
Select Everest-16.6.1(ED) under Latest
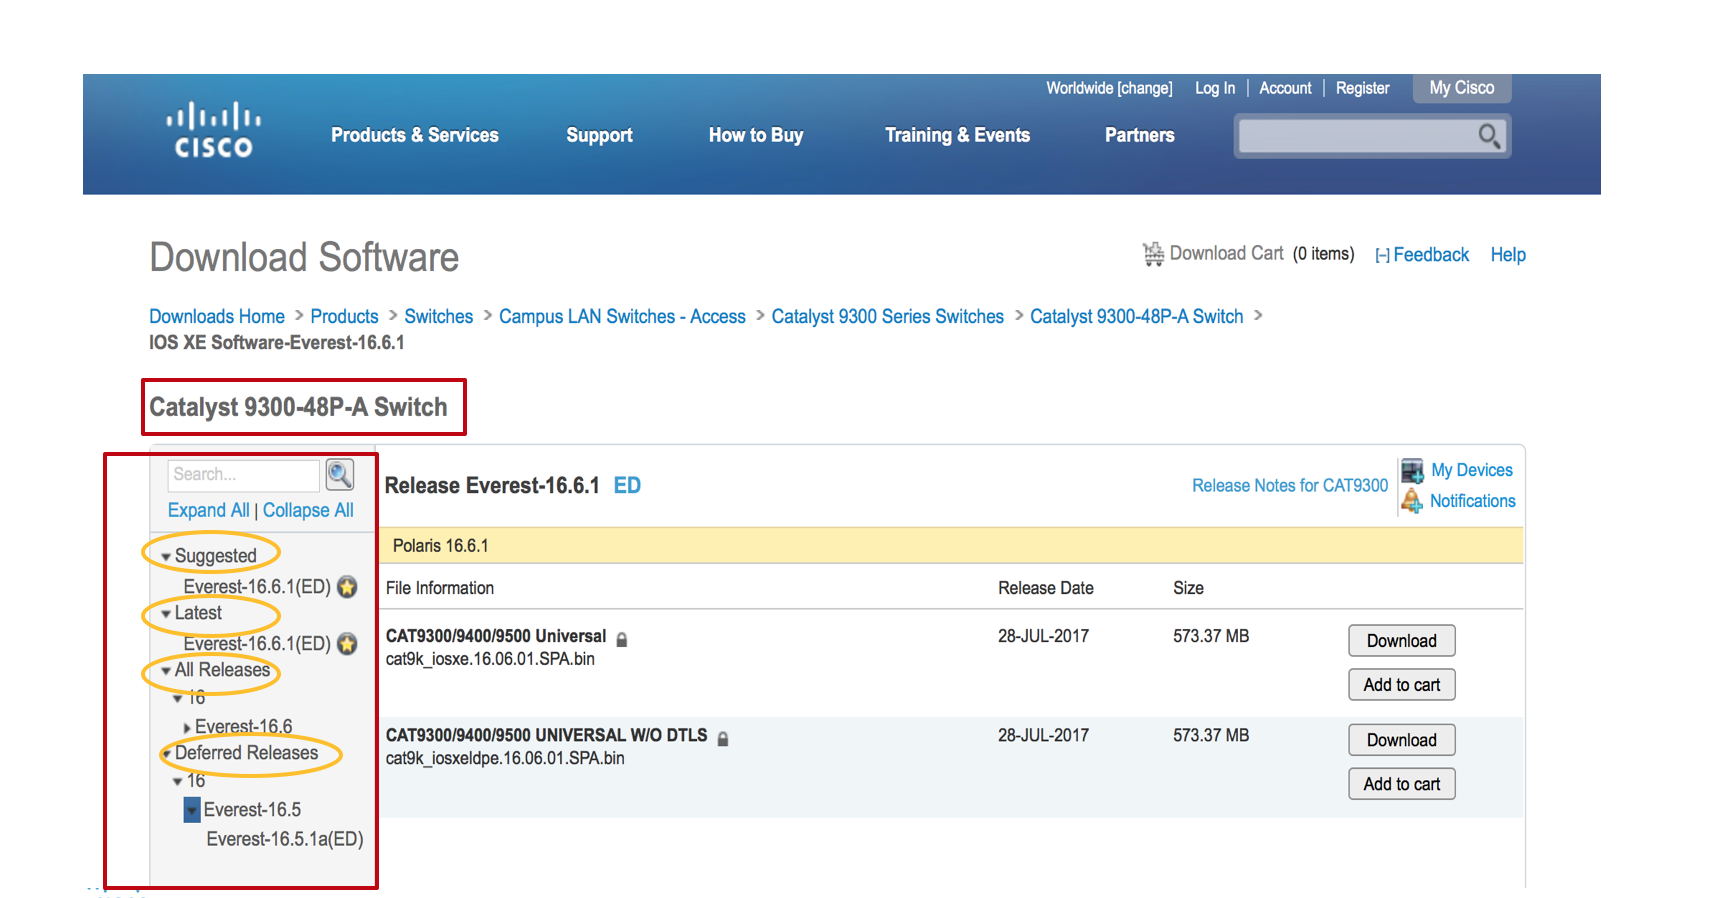click(x=257, y=644)
